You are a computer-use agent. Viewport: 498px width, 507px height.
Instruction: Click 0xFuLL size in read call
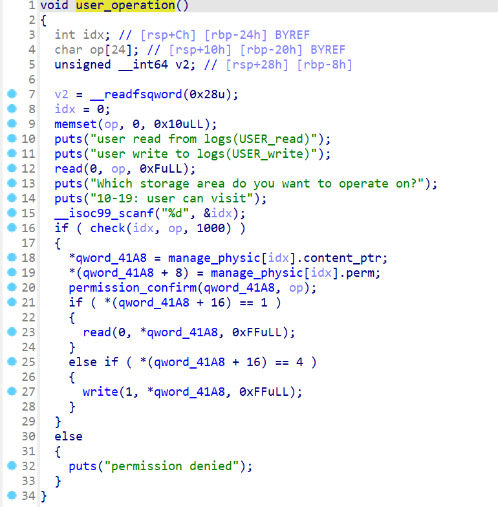click(x=161, y=169)
